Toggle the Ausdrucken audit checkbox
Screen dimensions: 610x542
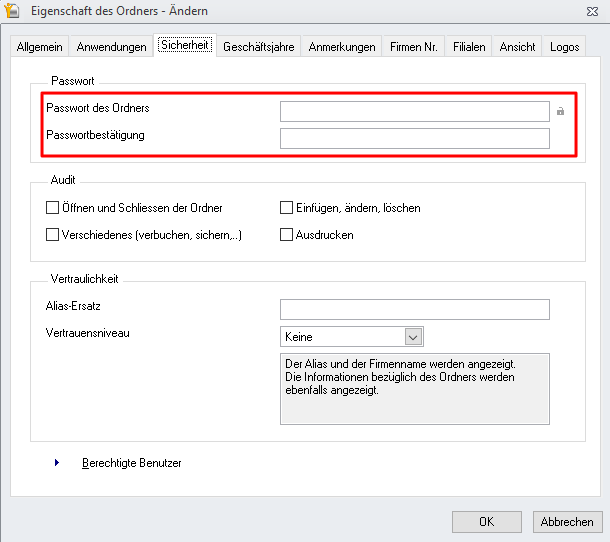pos(286,235)
